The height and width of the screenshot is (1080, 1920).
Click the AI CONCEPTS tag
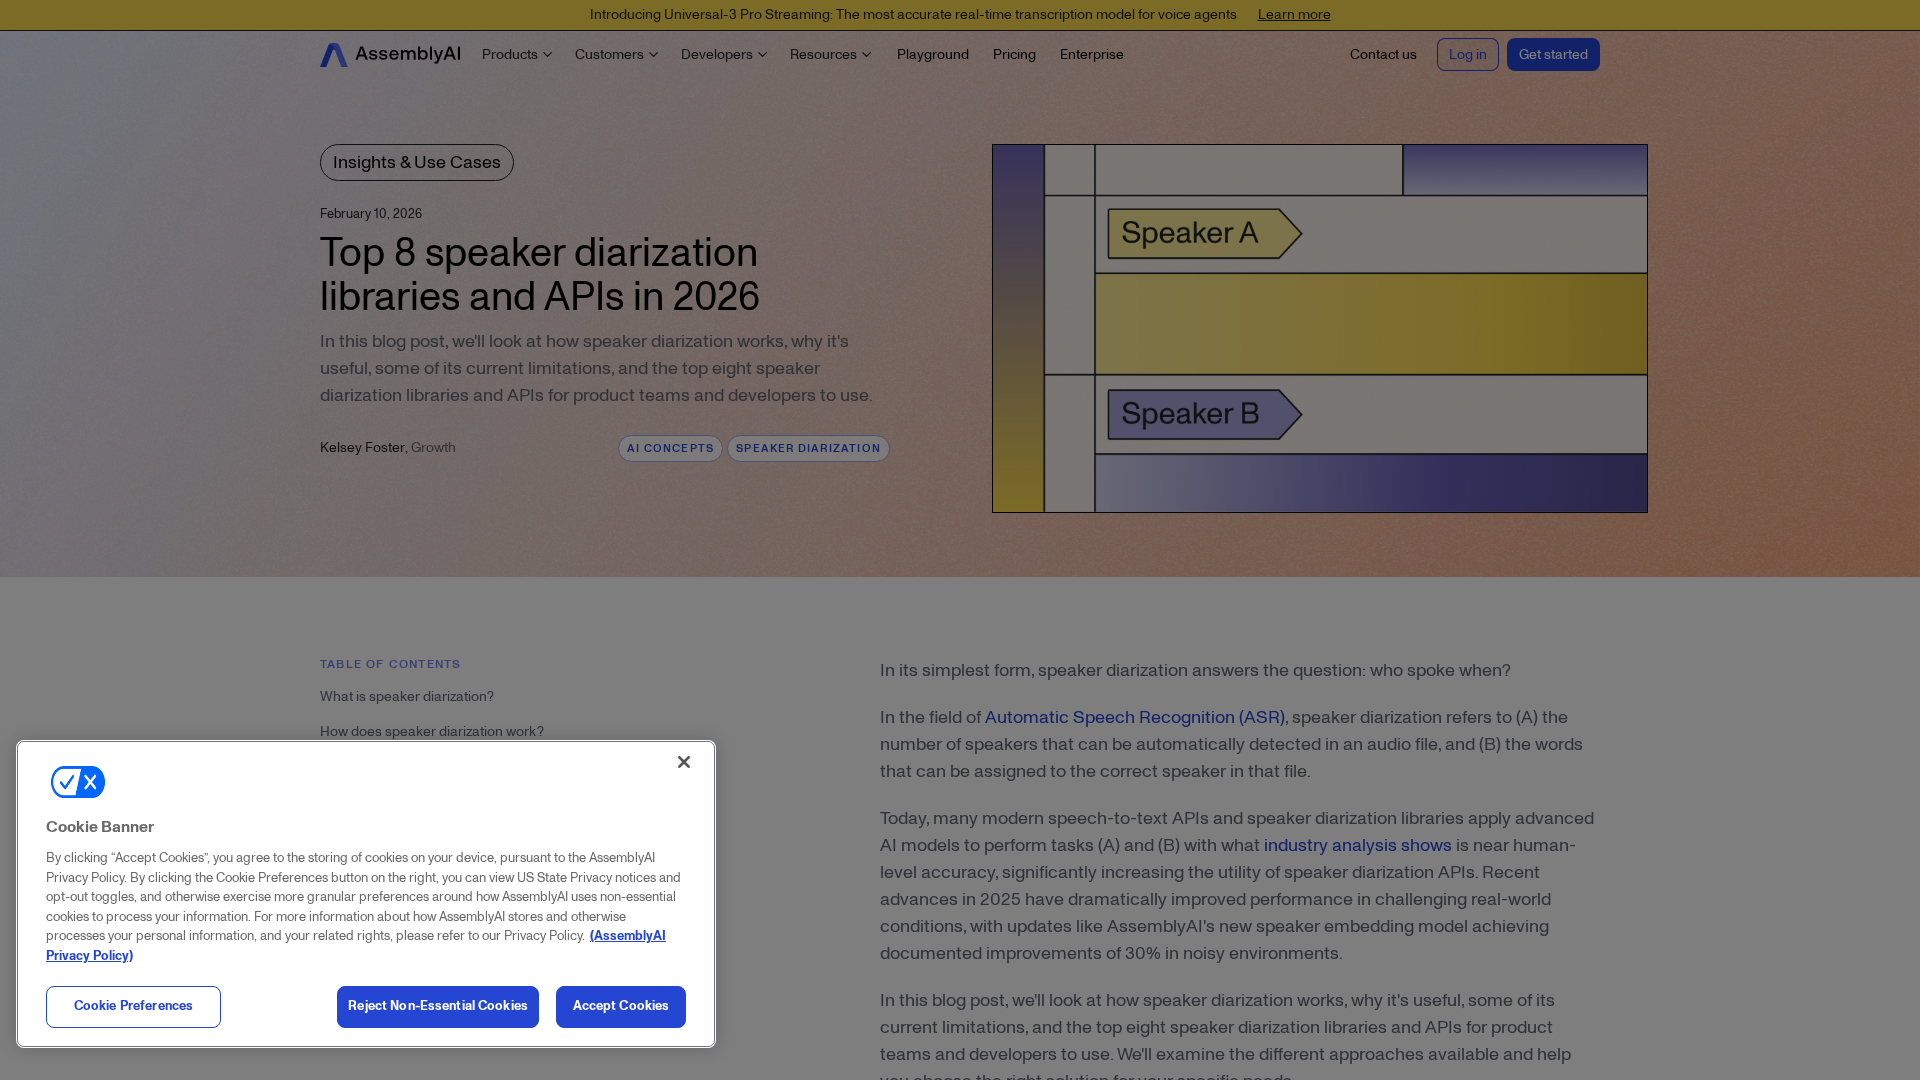click(670, 449)
